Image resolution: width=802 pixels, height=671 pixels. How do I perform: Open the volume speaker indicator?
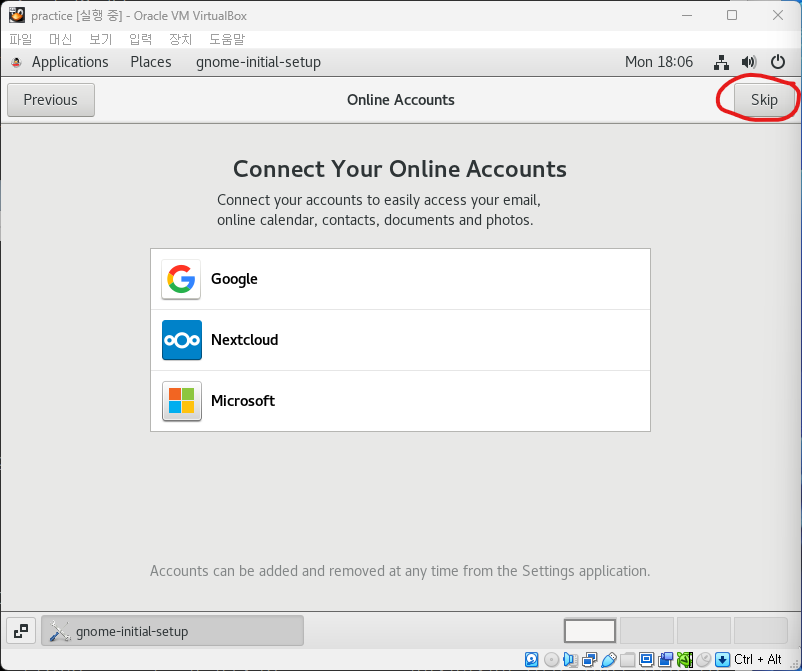pyautogui.click(x=749, y=62)
